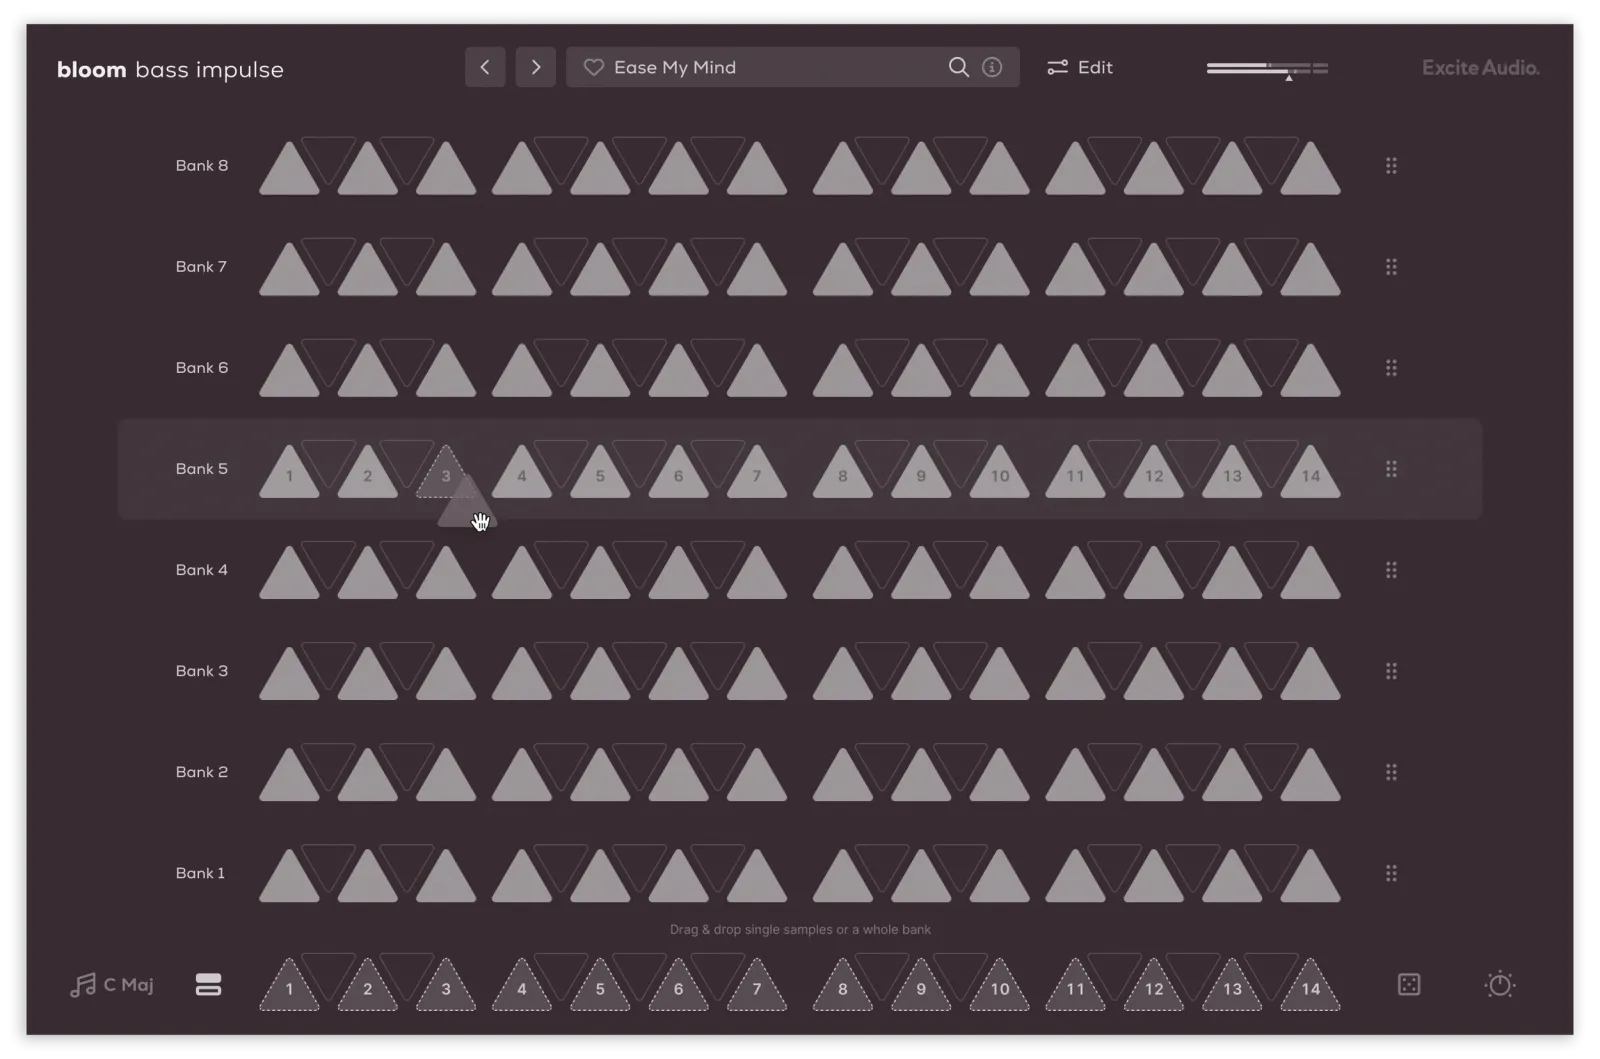Grab the Bank 4 drag handle
Screen dimensions: 1600x1059
coord(1391,570)
